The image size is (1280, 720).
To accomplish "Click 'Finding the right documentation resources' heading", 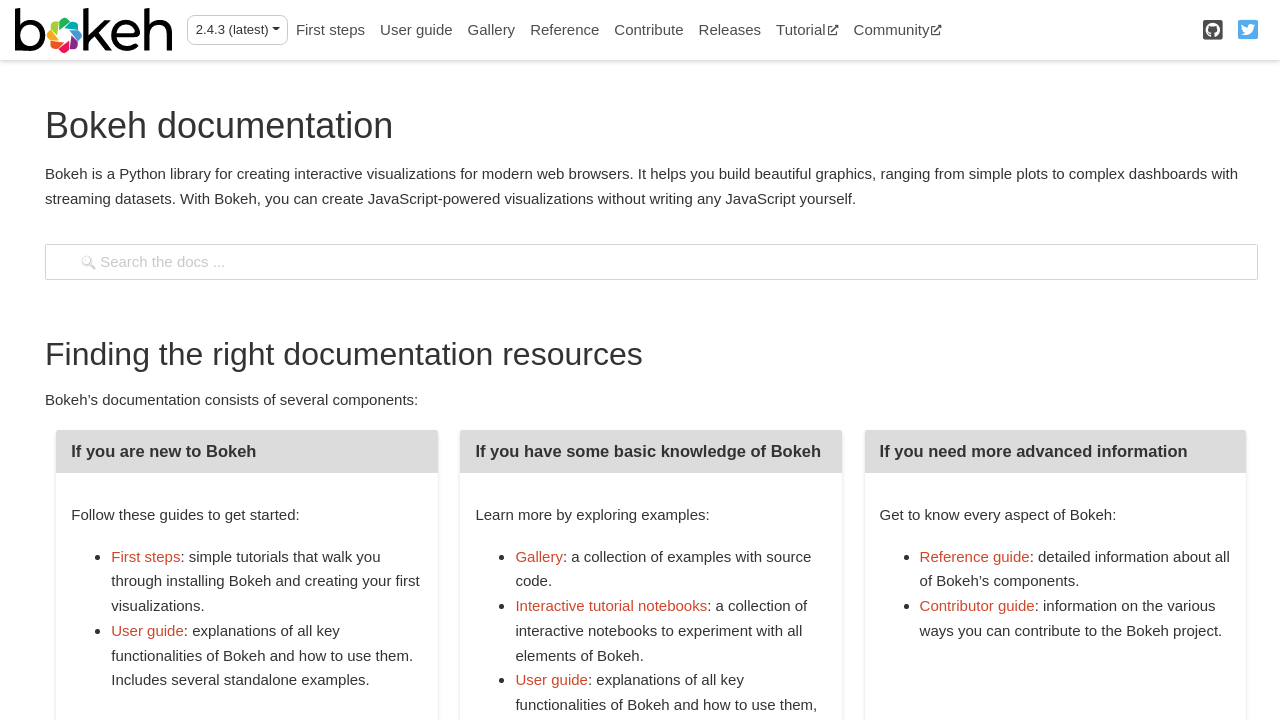I will pos(344,355).
